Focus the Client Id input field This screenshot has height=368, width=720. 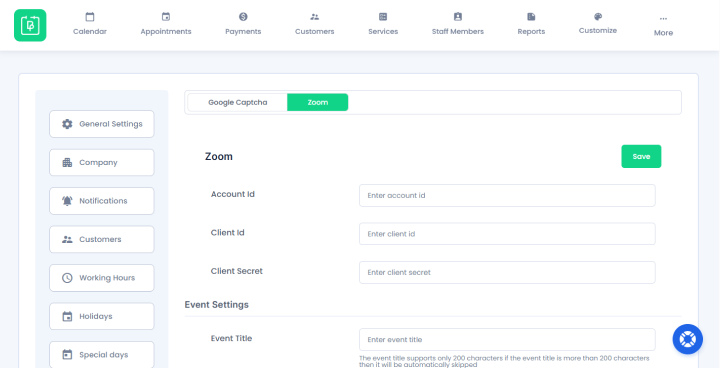[507, 234]
